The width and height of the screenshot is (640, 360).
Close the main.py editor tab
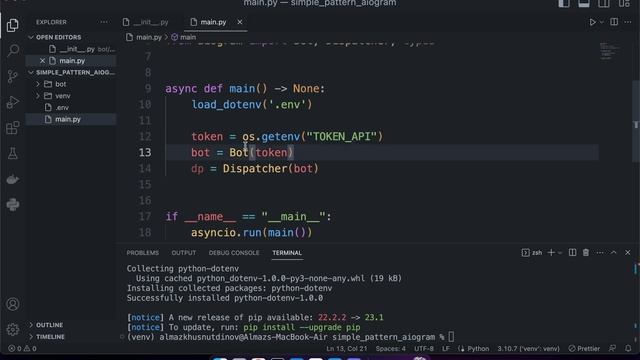[x=240, y=22]
